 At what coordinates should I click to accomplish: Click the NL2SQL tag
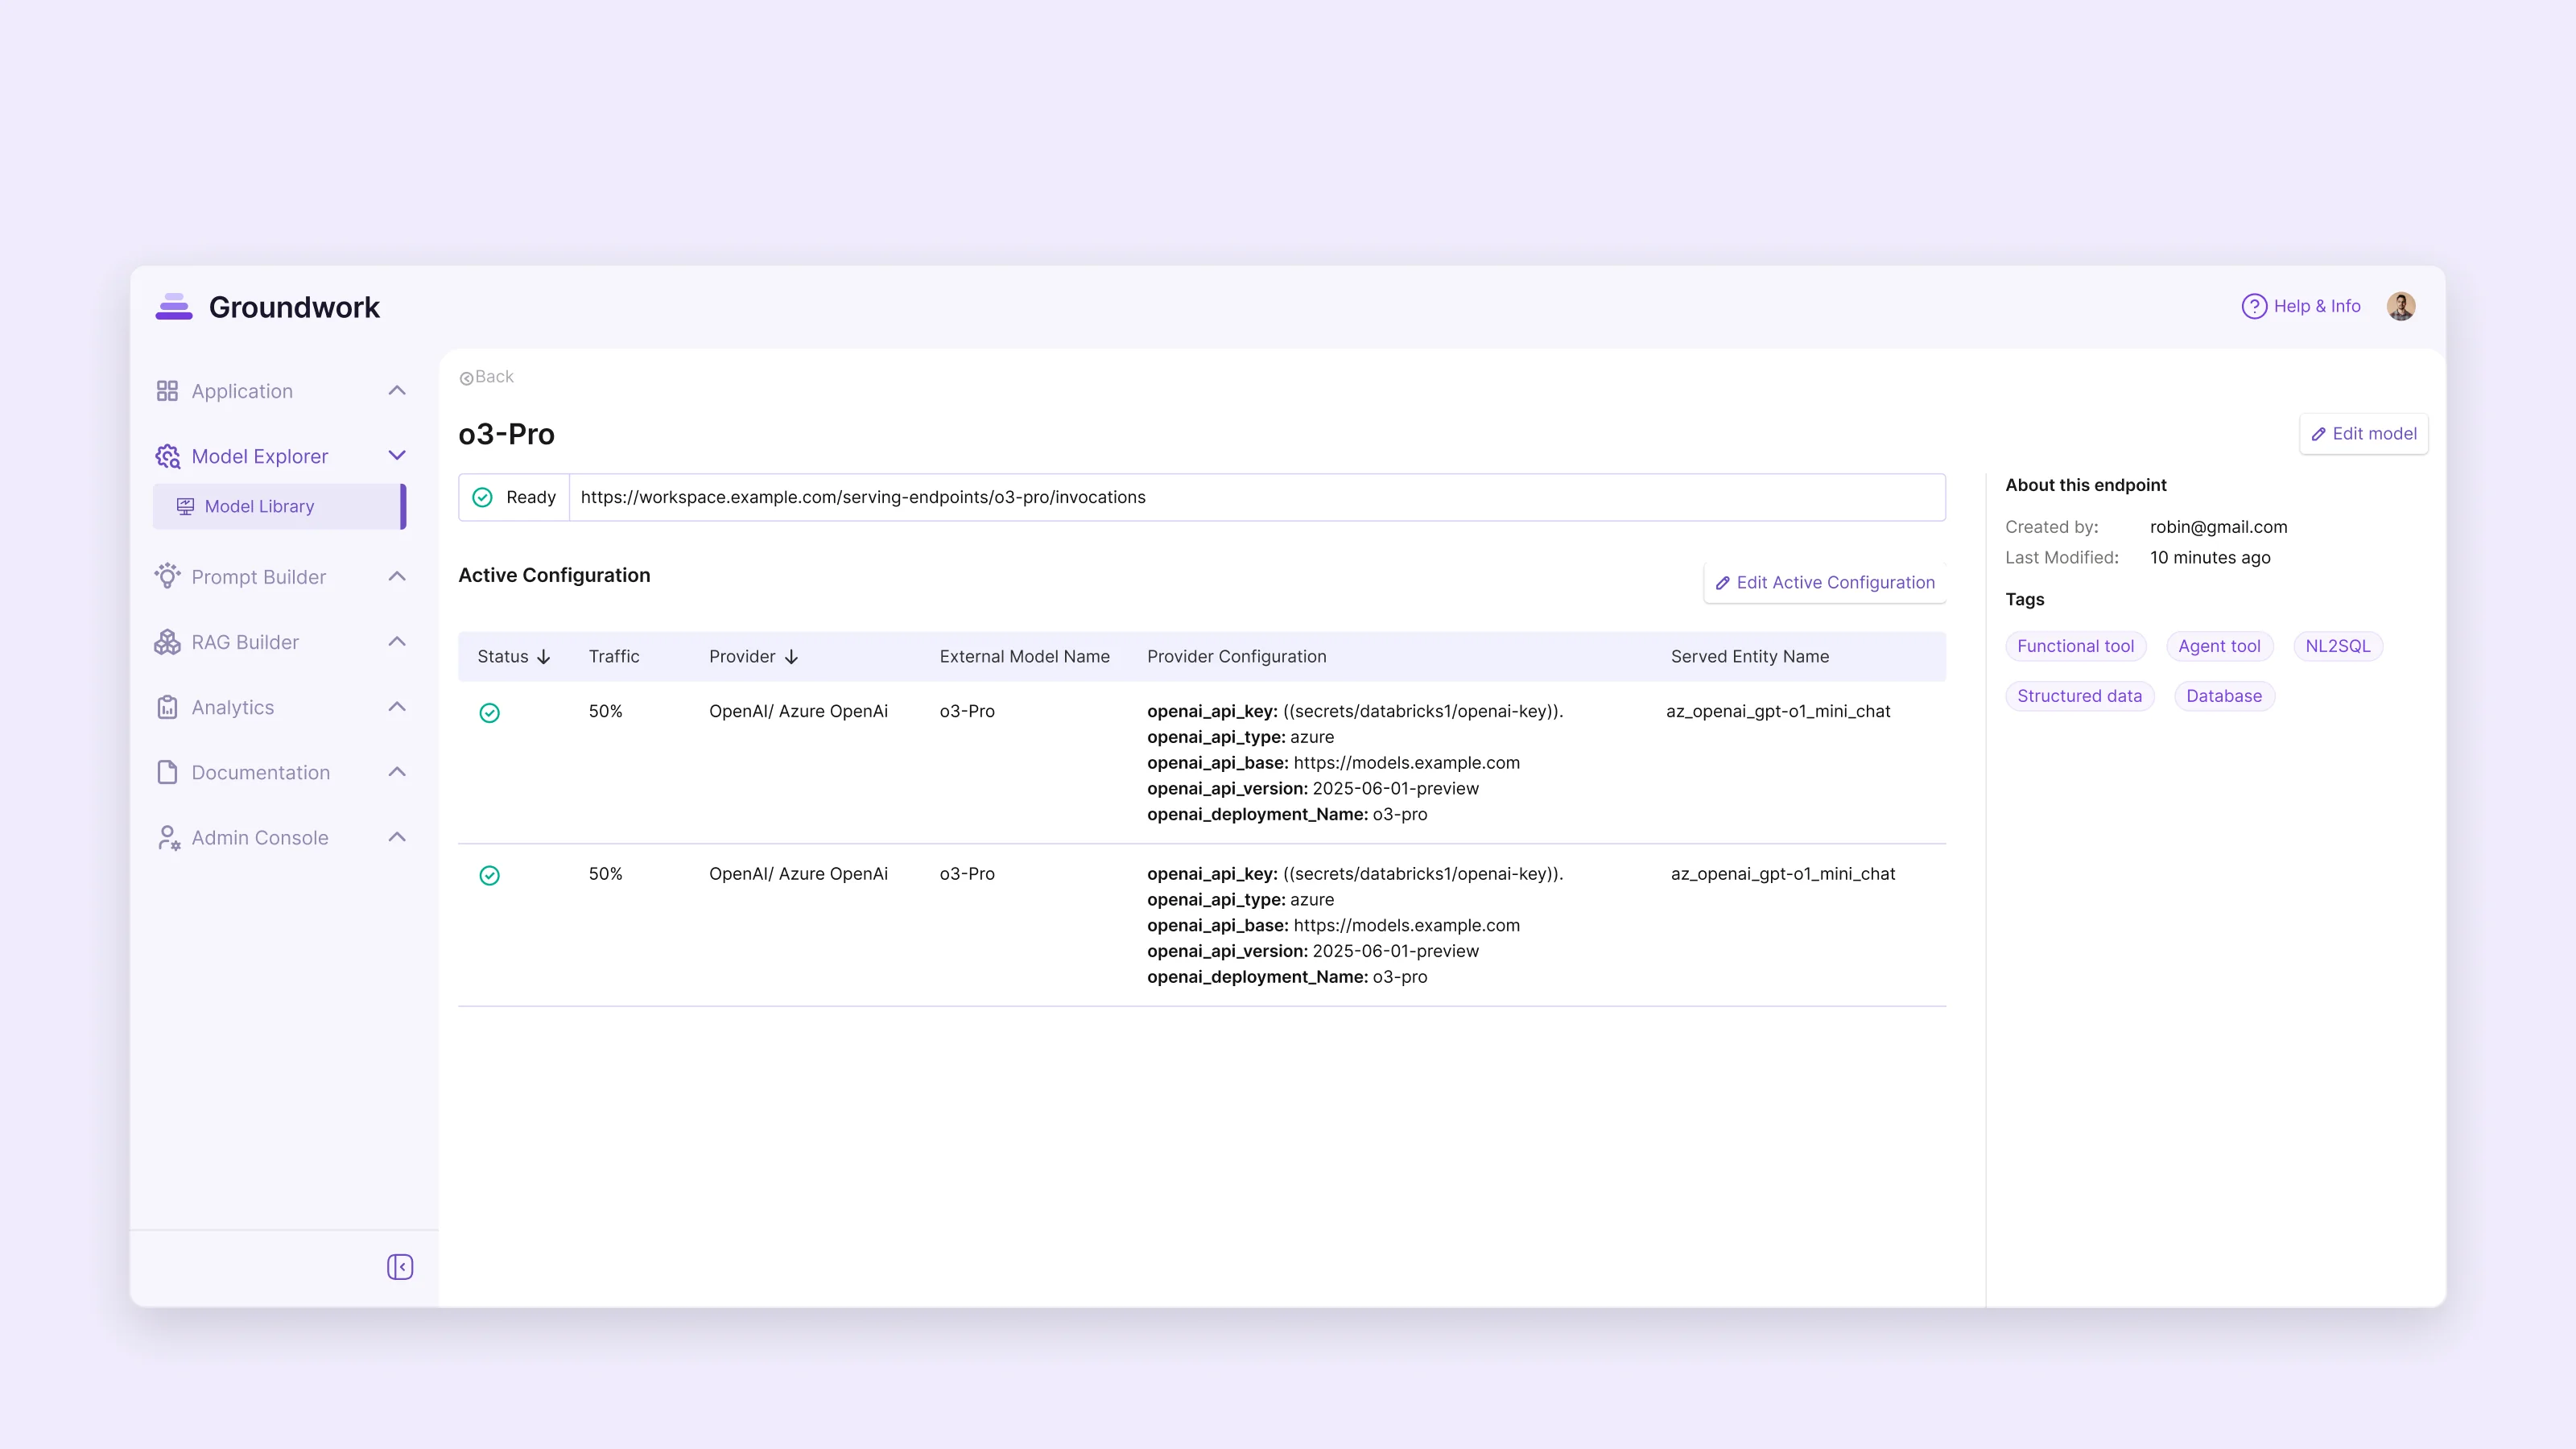click(2338, 646)
